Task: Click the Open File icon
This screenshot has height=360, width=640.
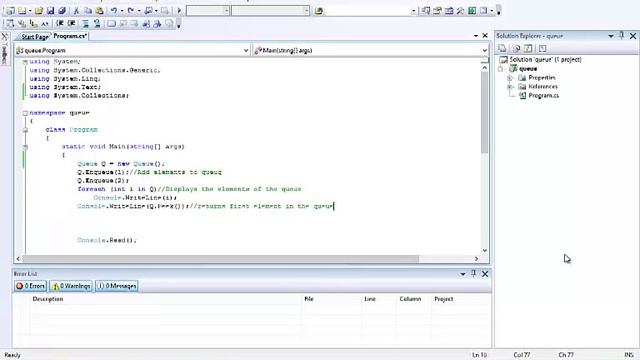Action: 39,11
